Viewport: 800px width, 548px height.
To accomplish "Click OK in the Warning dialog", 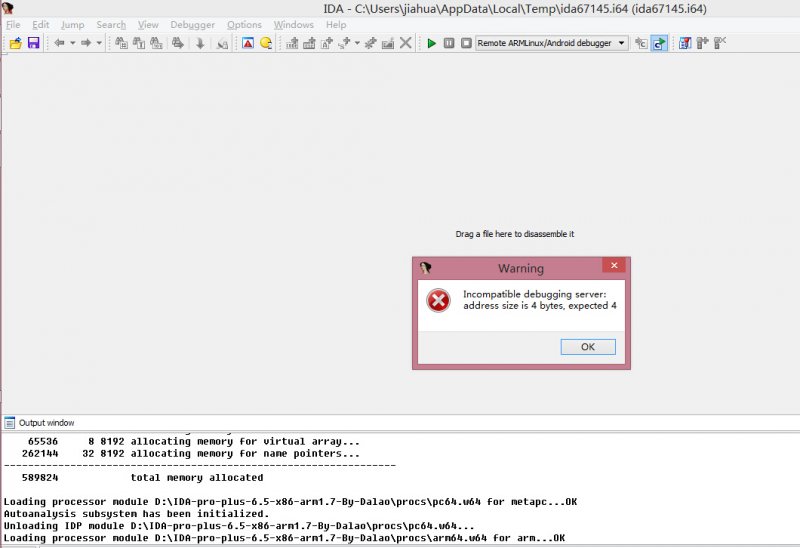I will pyautogui.click(x=588, y=346).
